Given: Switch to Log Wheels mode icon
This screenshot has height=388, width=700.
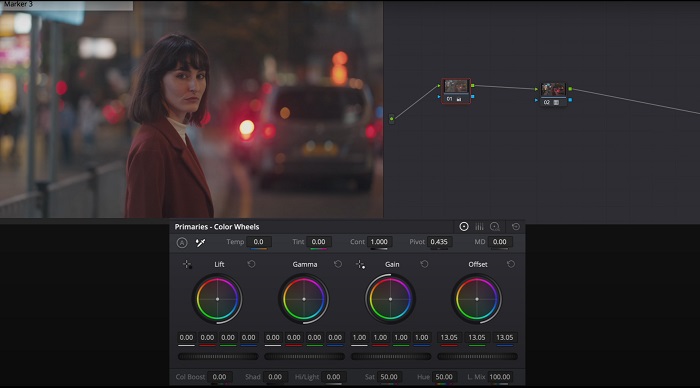Looking at the screenshot, I should tap(495, 227).
